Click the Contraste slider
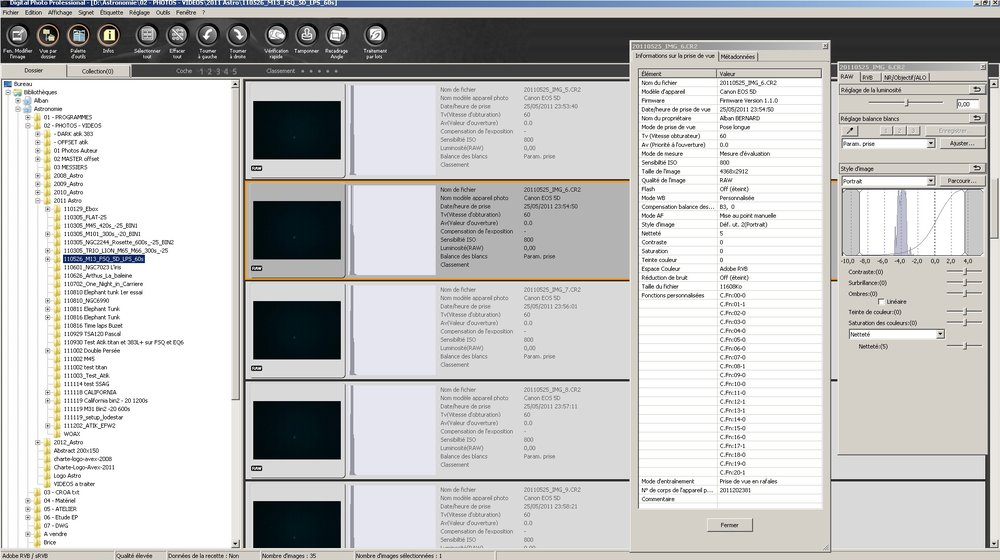The width and height of the screenshot is (1000, 560). pos(964,272)
